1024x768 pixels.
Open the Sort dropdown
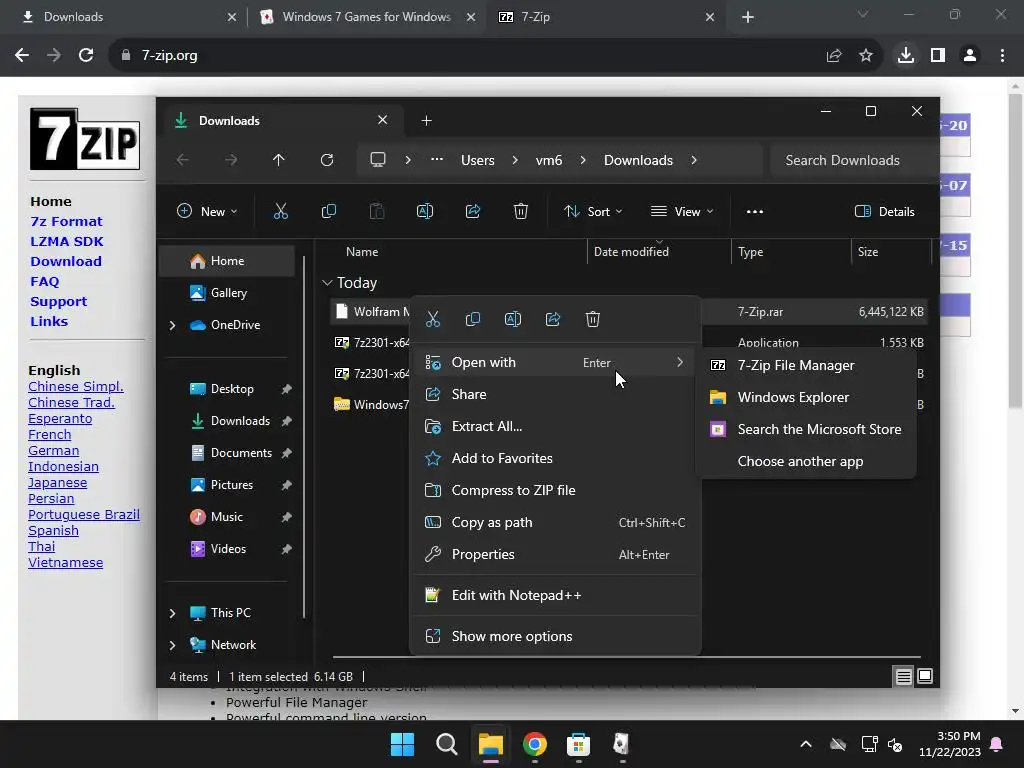pyautogui.click(x=593, y=212)
